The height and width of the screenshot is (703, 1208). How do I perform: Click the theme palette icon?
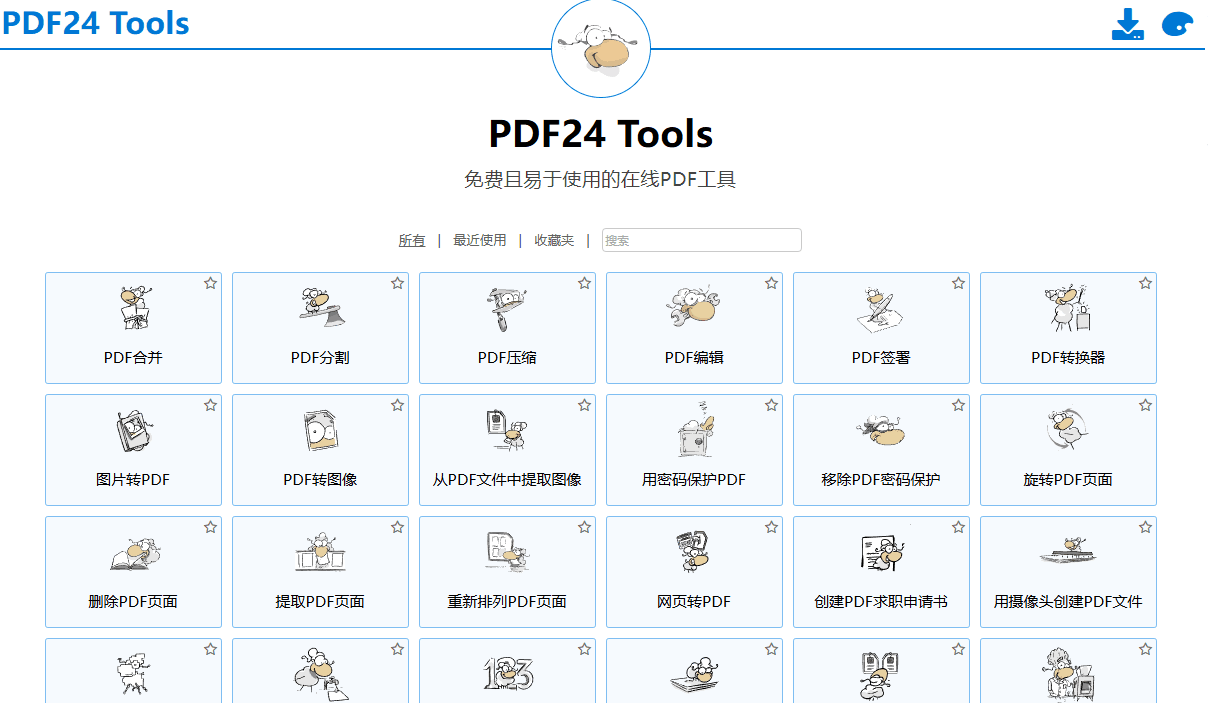[x=1179, y=25]
